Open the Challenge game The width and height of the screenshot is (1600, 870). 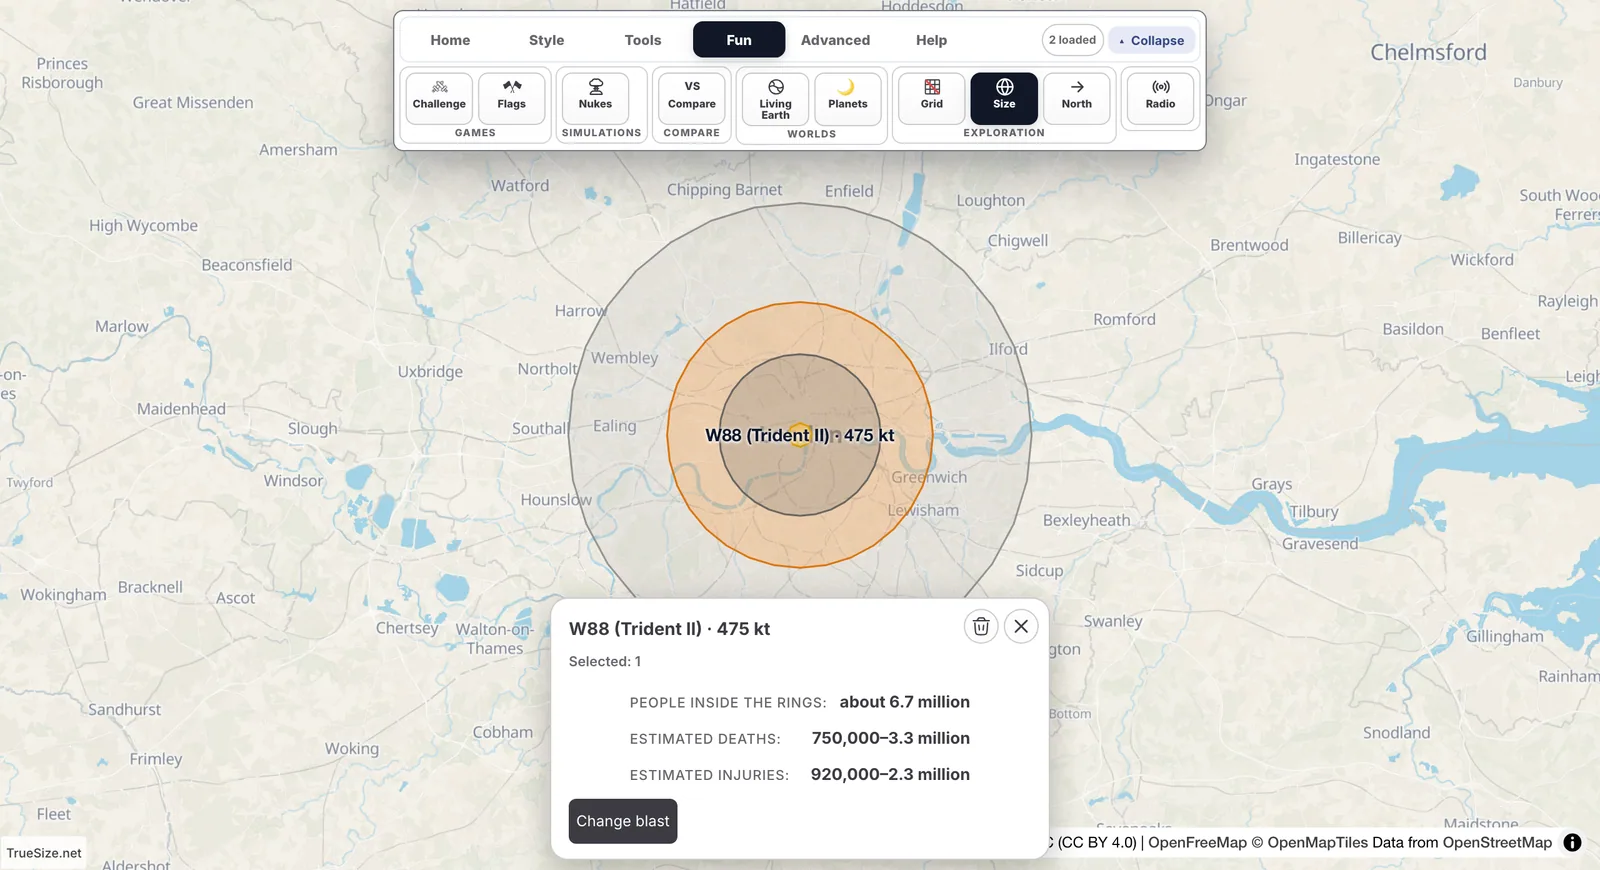(439, 97)
